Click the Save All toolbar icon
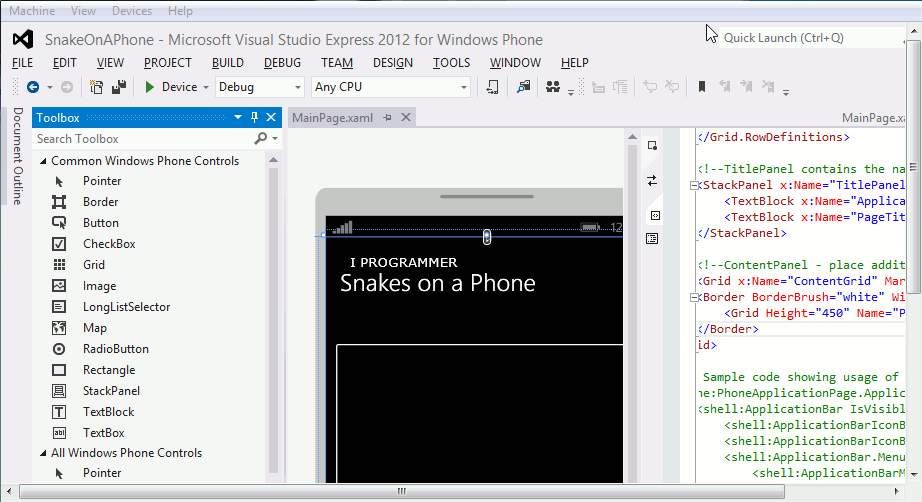 119,87
